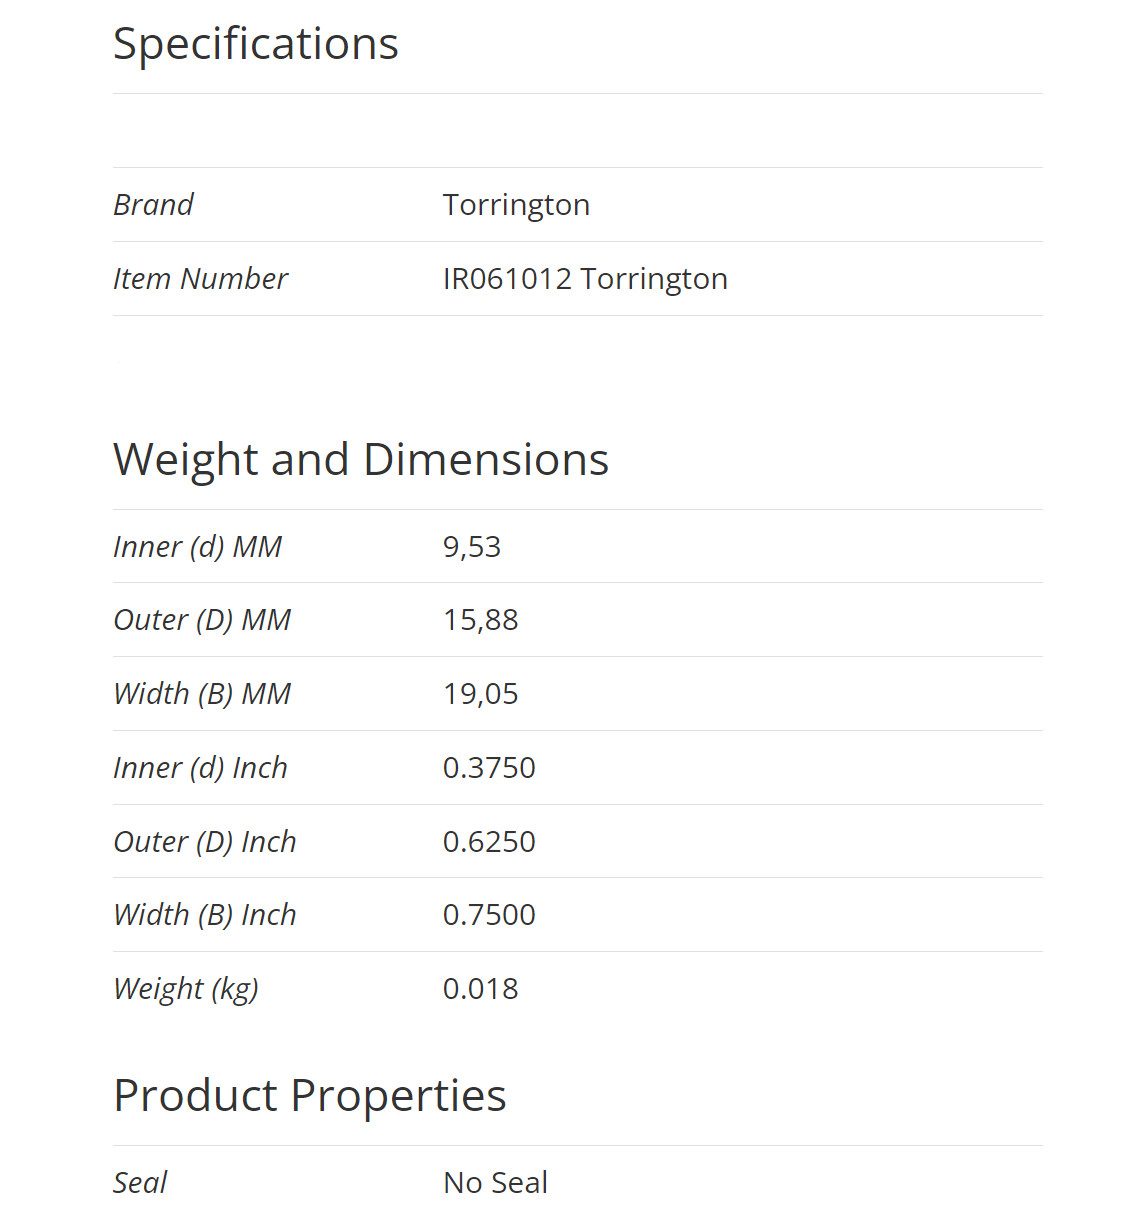The height and width of the screenshot is (1225, 1126).
Task: Click the Weight and Dimensions heading
Action: point(361,460)
